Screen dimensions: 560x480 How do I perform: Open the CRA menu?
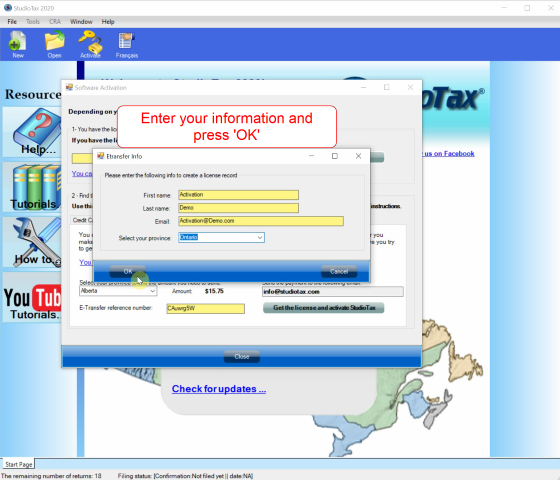pyautogui.click(x=55, y=22)
